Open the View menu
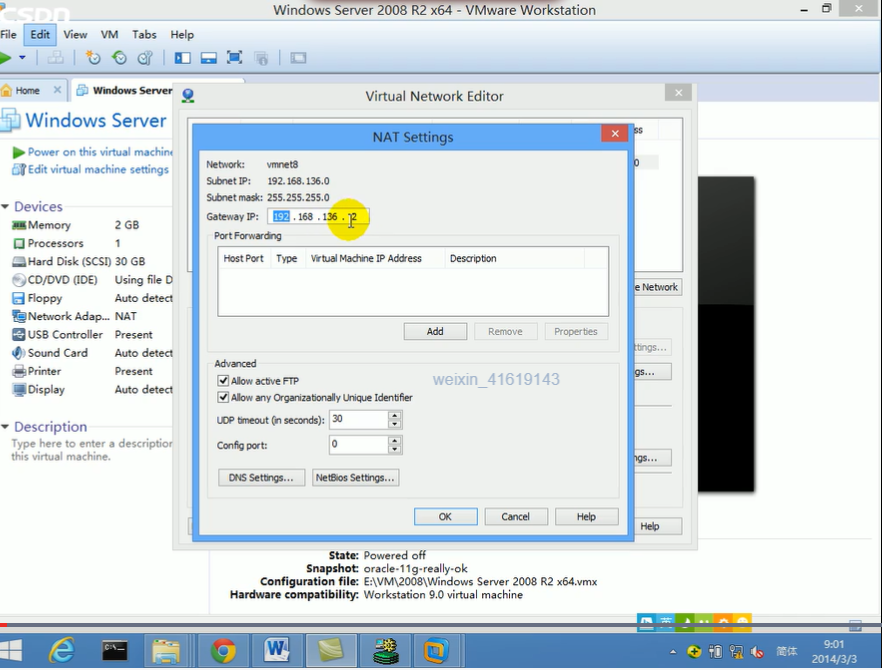The height and width of the screenshot is (670, 882). [75, 35]
